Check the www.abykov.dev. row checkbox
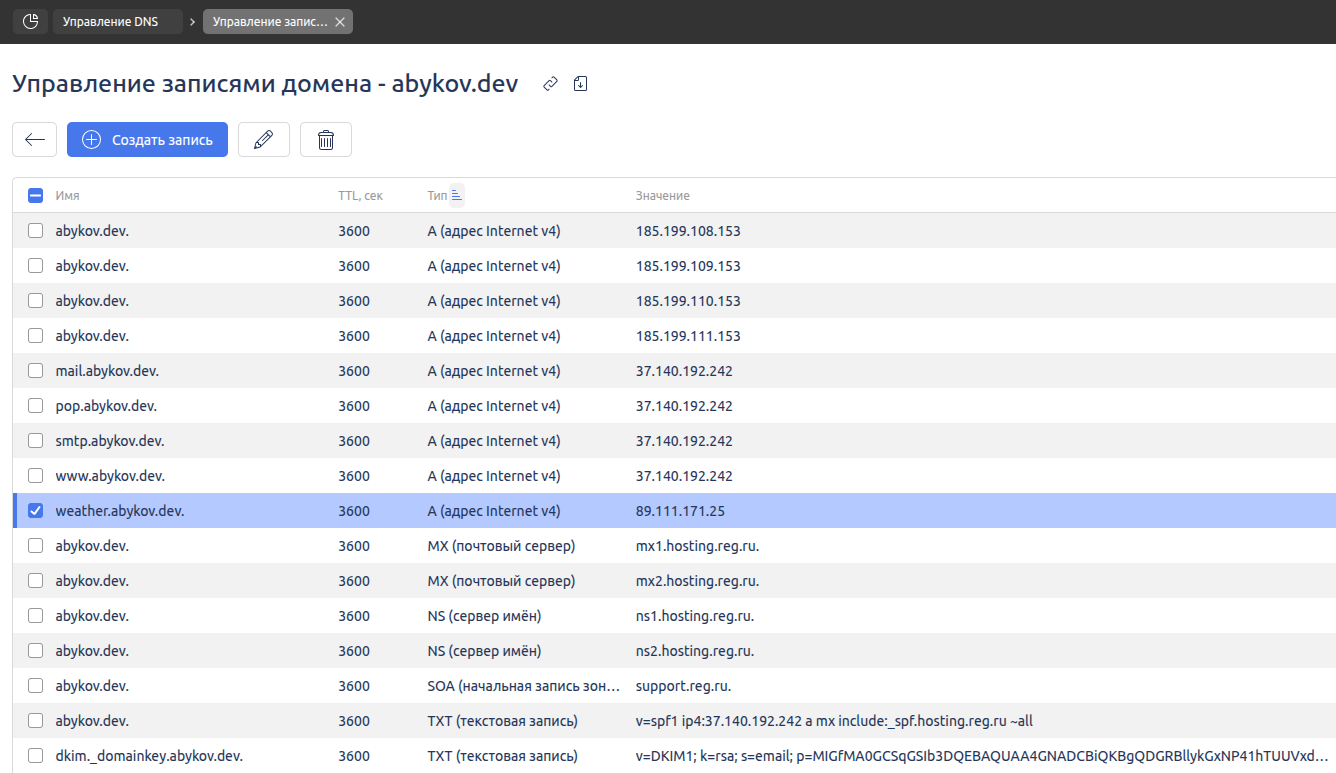The width and height of the screenshot is (1336, 773). (x=35, y=476)
